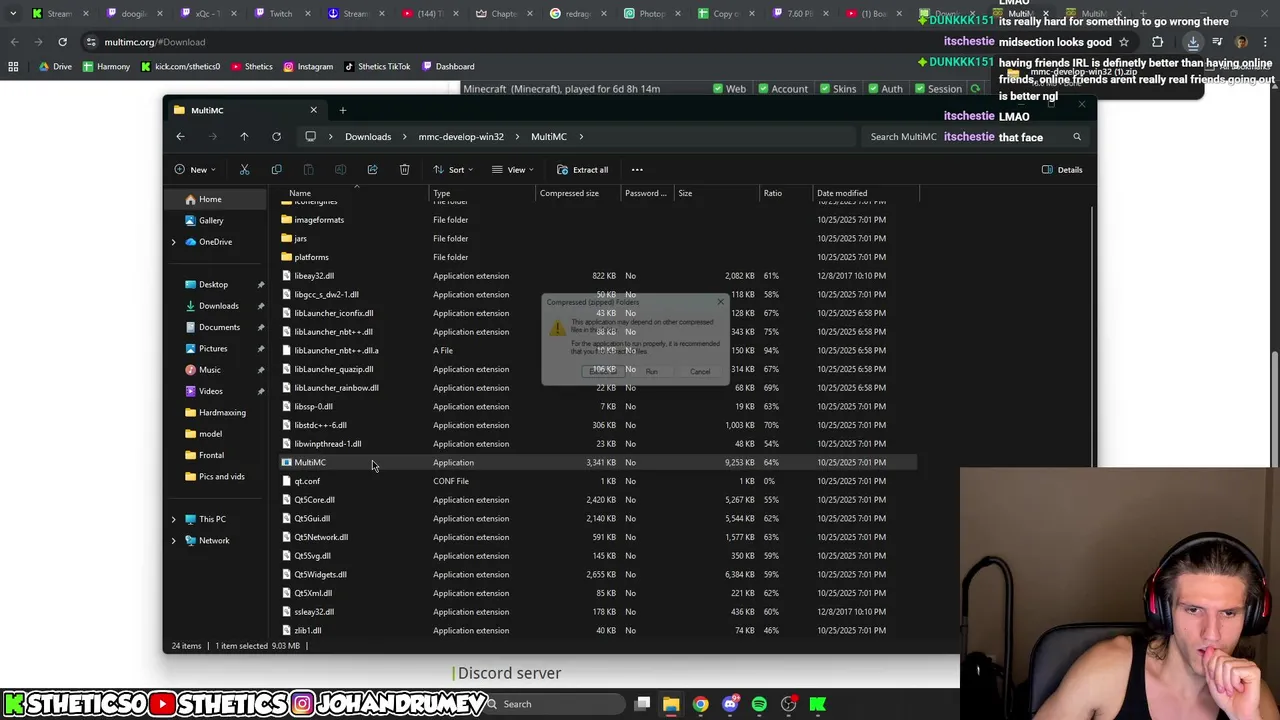Screen dimensions: 1280x720
Task: Open Desktop in quick access
Action: 213,284
